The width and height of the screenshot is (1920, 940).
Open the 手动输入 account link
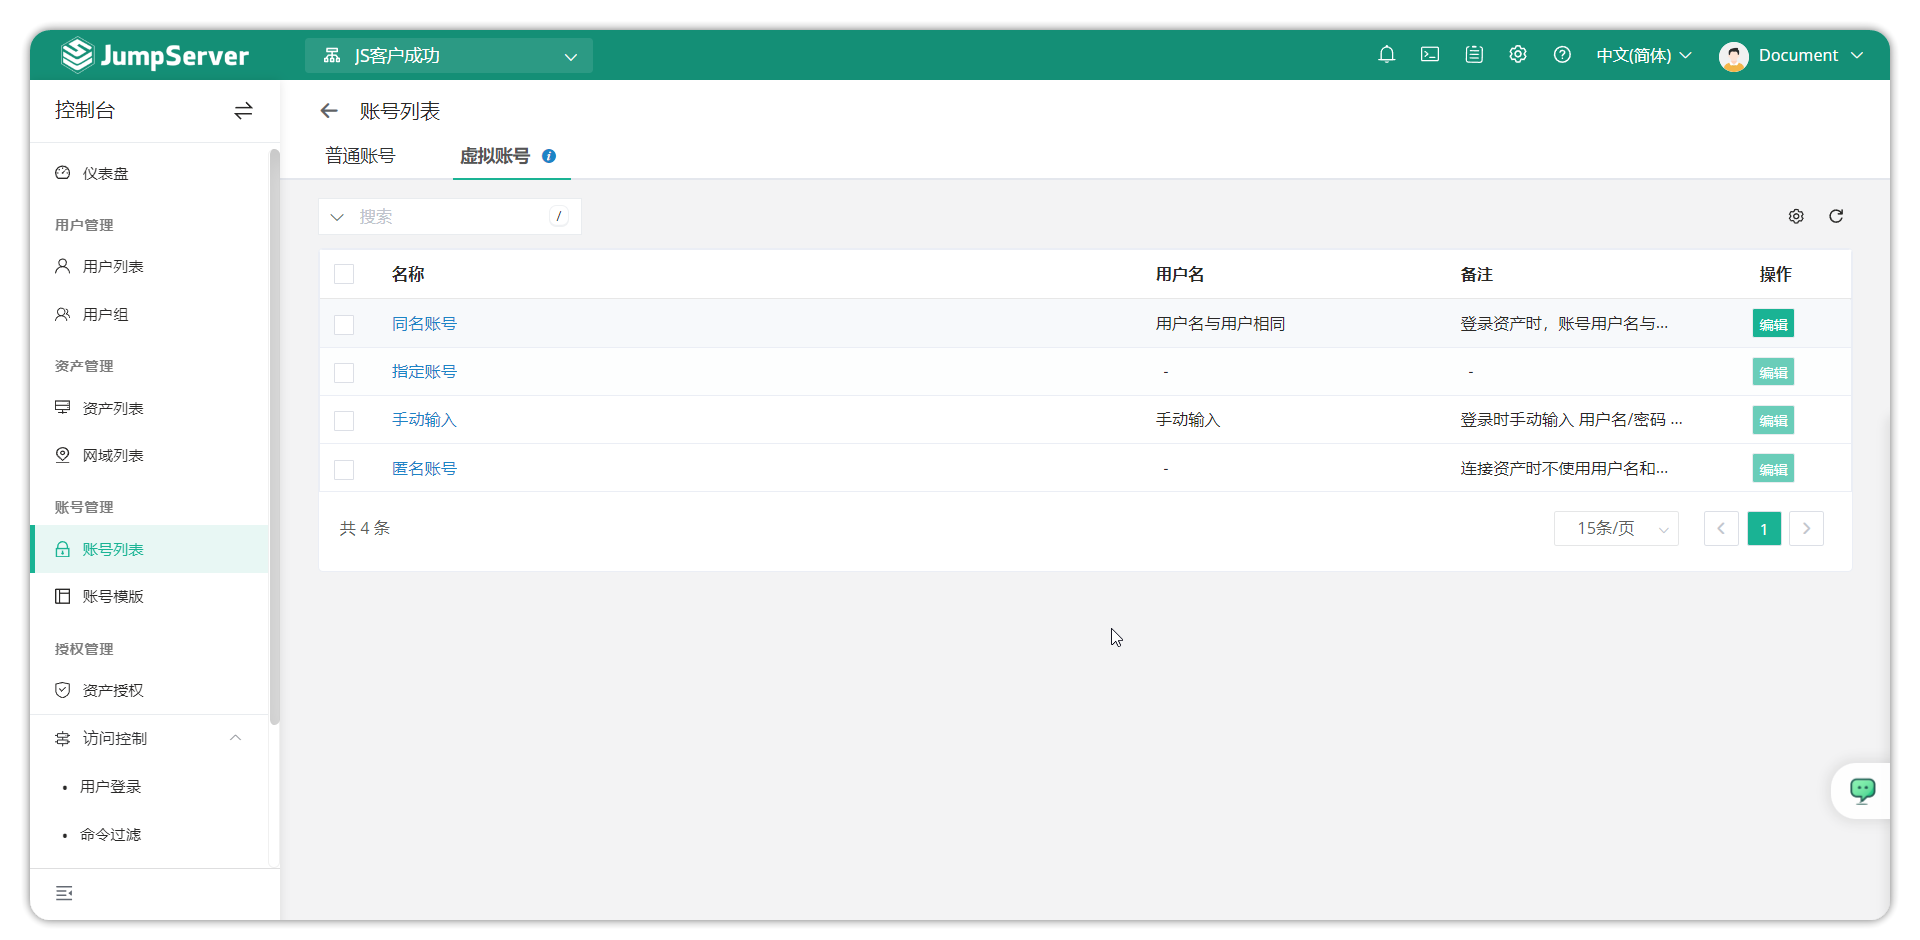424,420
